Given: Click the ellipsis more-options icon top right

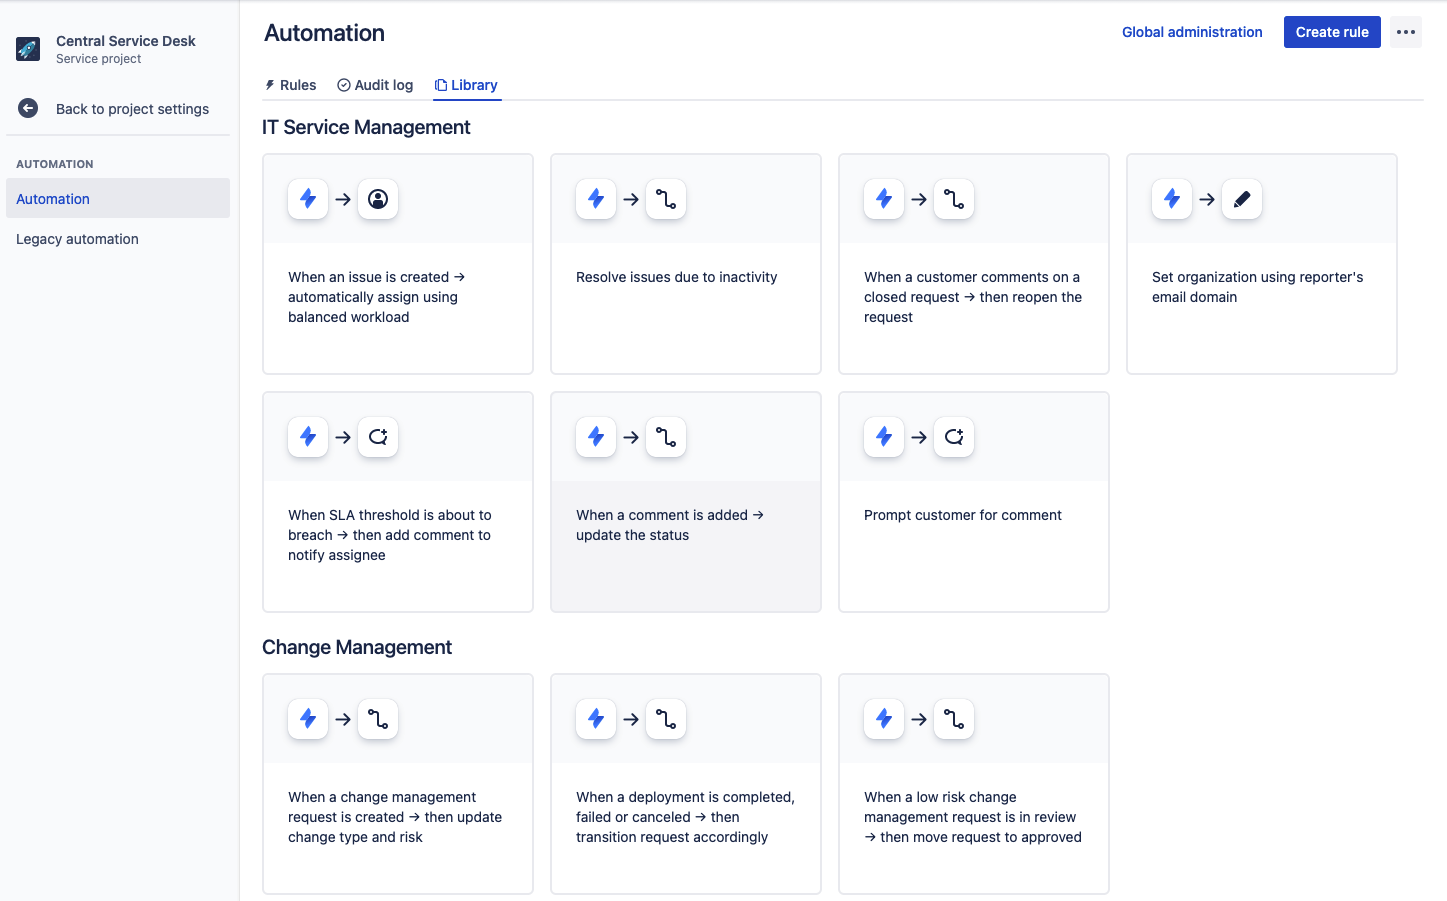Looking at the screenshot, I should tap(1406, 32).
